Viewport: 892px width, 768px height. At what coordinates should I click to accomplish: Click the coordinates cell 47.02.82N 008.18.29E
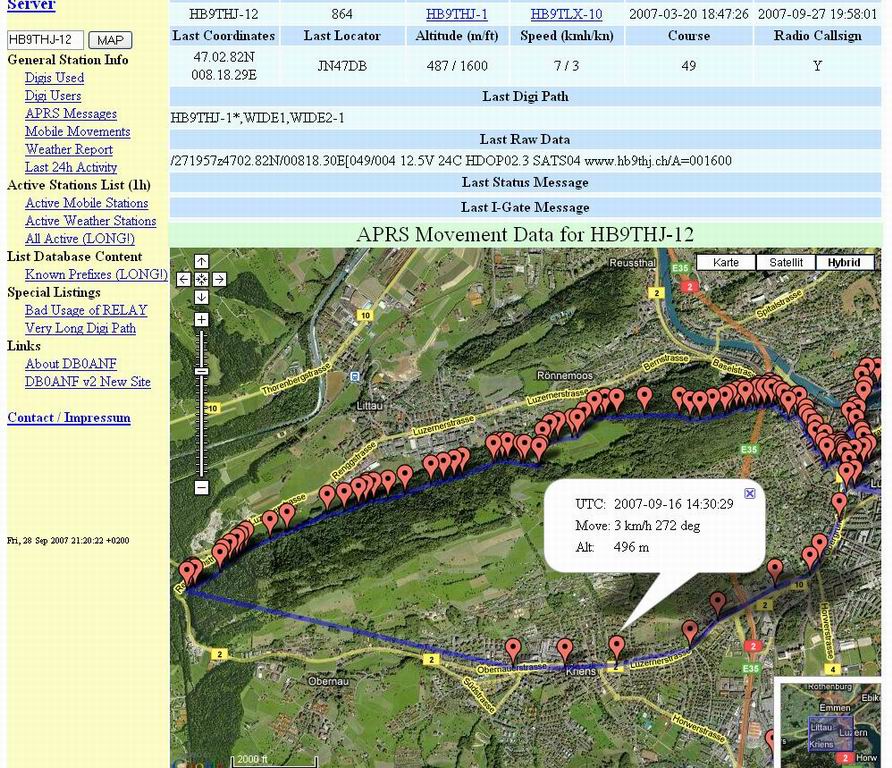(x=224, y=66)
